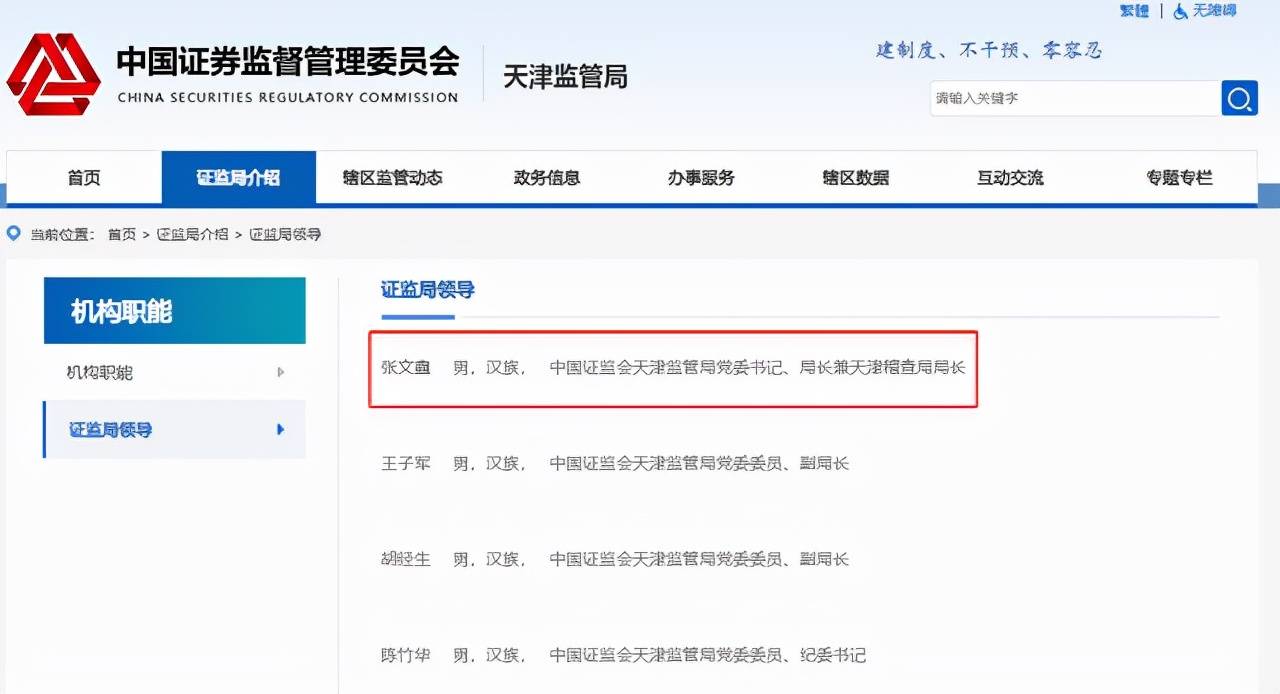Click the 繁體 language link
The height and width of the screenshot is (694, 1280).
point(1134,11)
